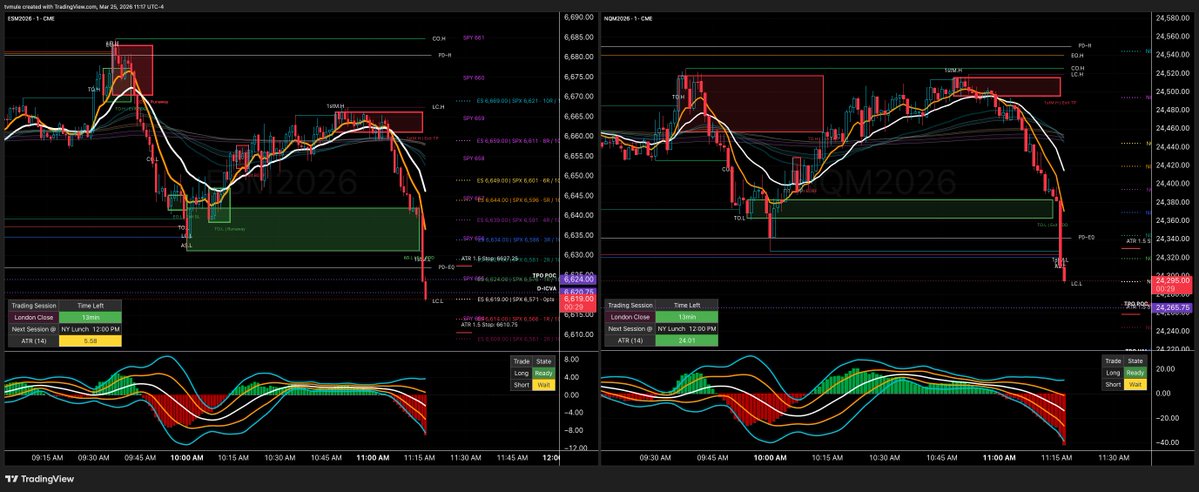Click the 'TPO POC' label on ES chart
1199x492 pixels.
544,274
